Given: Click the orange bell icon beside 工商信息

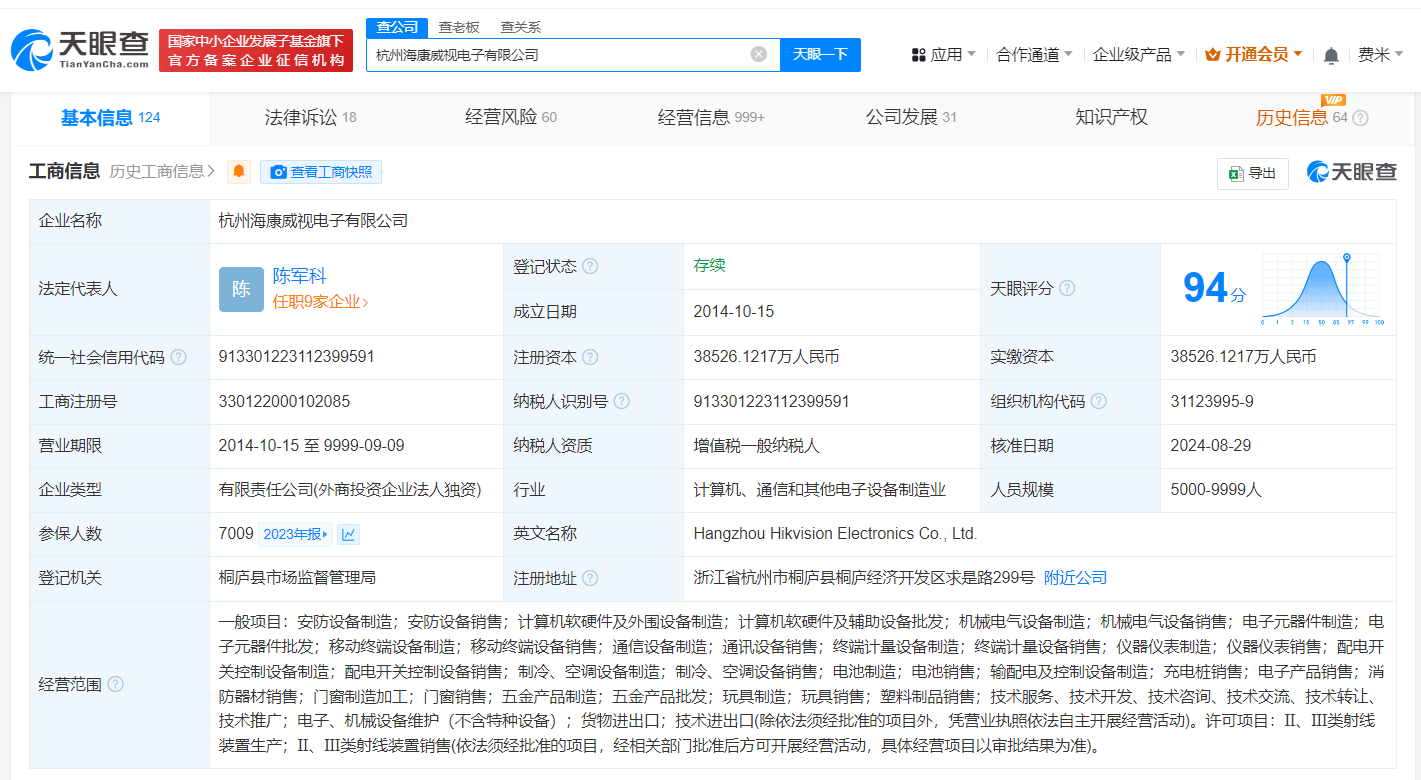Looking at the screenshot, I should pos(237,171).
